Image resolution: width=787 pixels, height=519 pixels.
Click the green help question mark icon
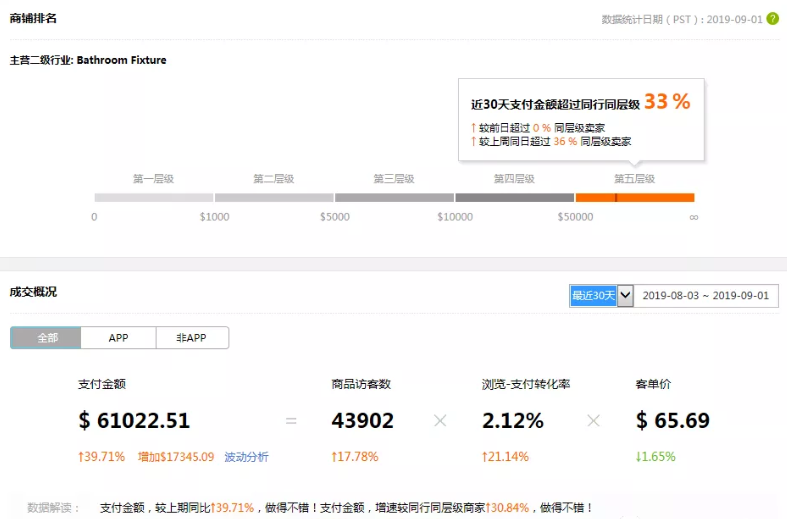pyautogui.click(x=773, y=19)
